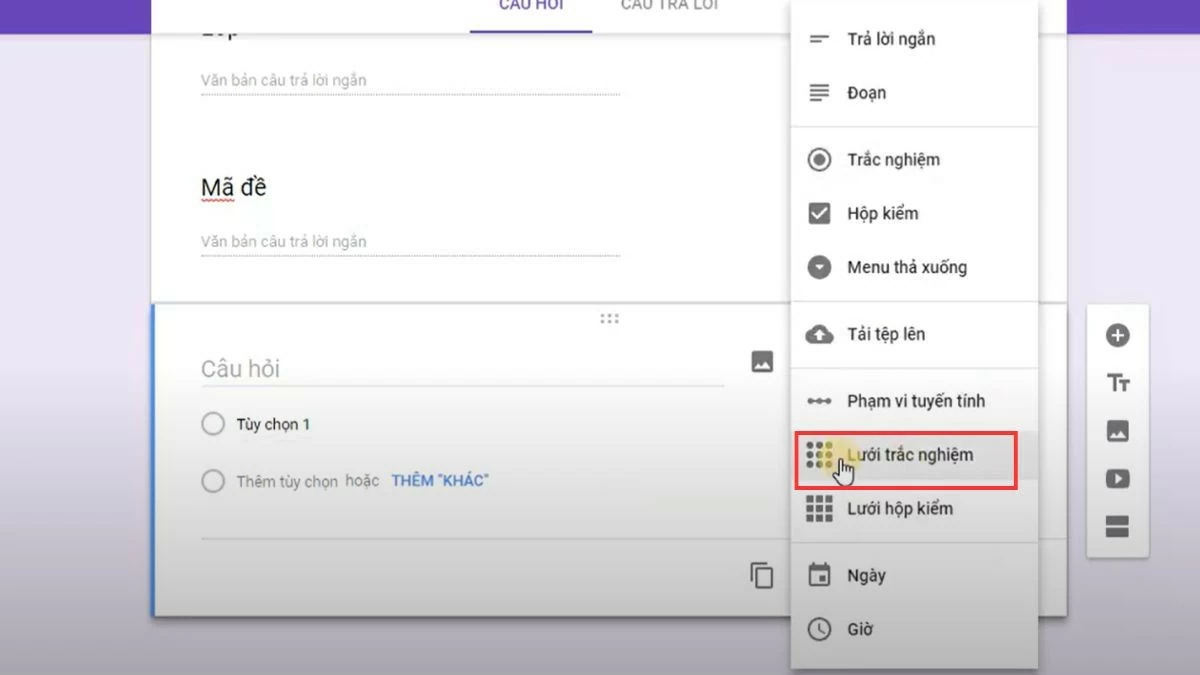Duplicate the question with the copy icon
1200x675 pixels.
pos(761,576)
